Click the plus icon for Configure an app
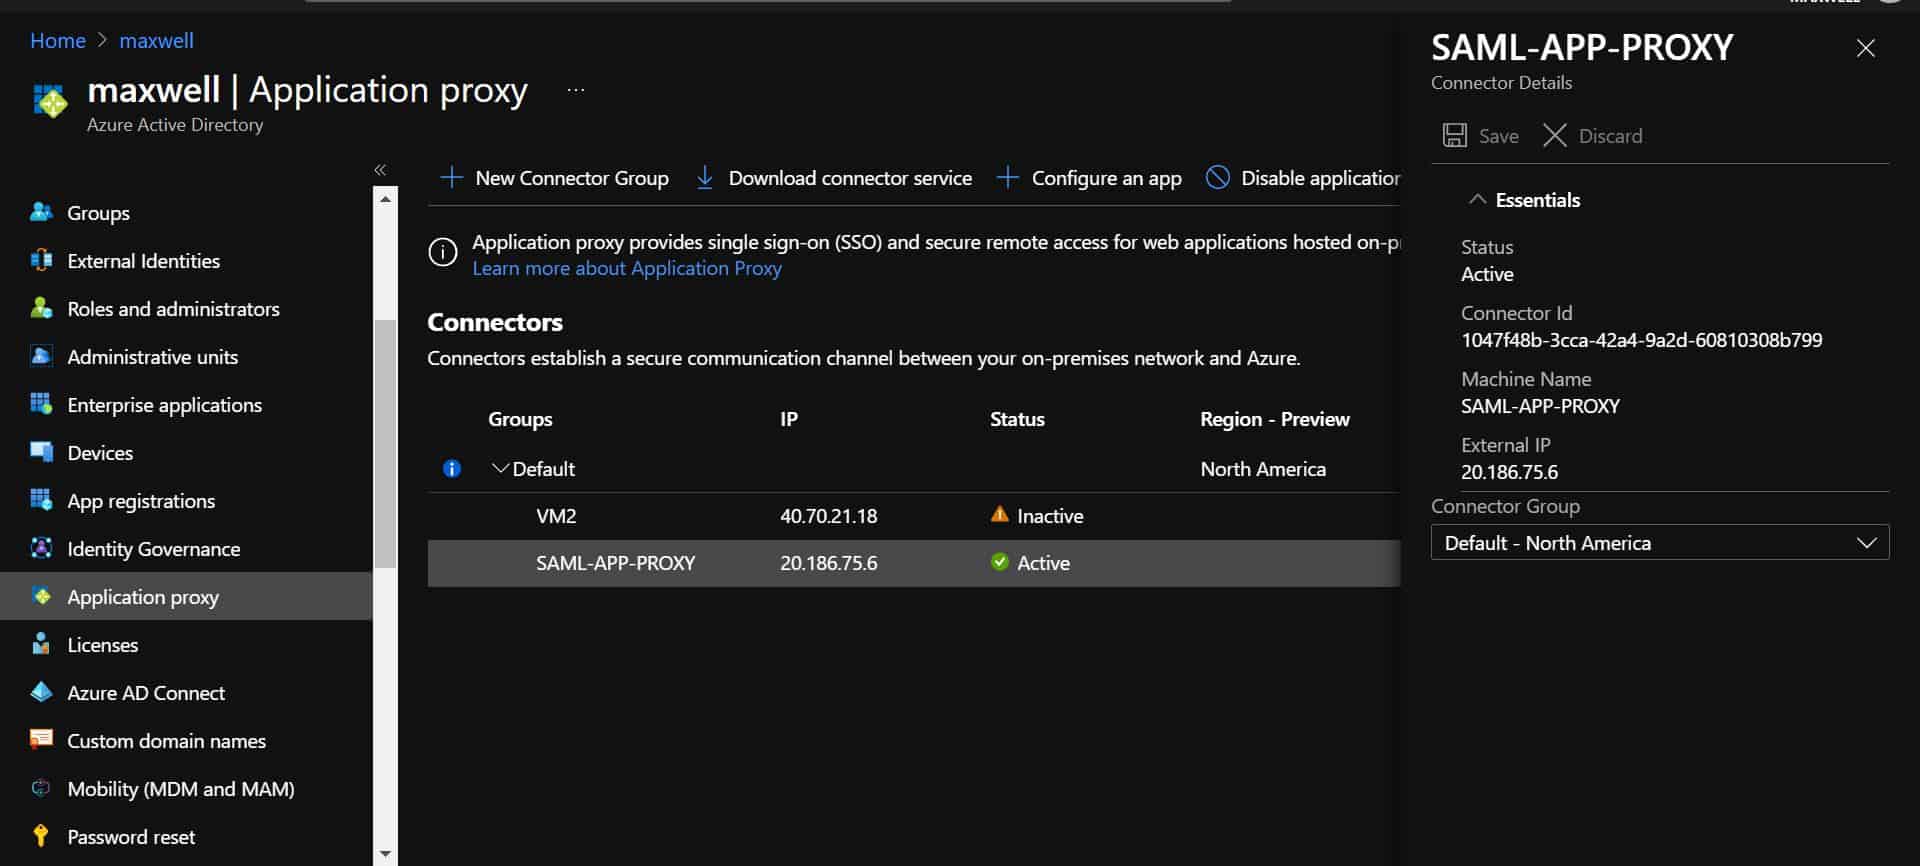1920x866 pixels. coord(1008,178)
